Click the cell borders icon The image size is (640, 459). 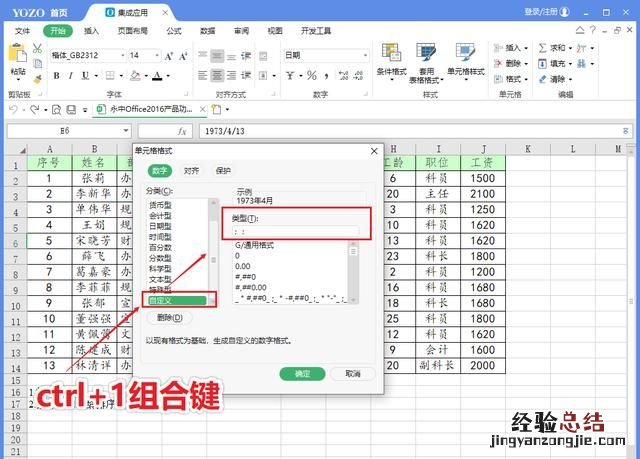coord(110,76)
